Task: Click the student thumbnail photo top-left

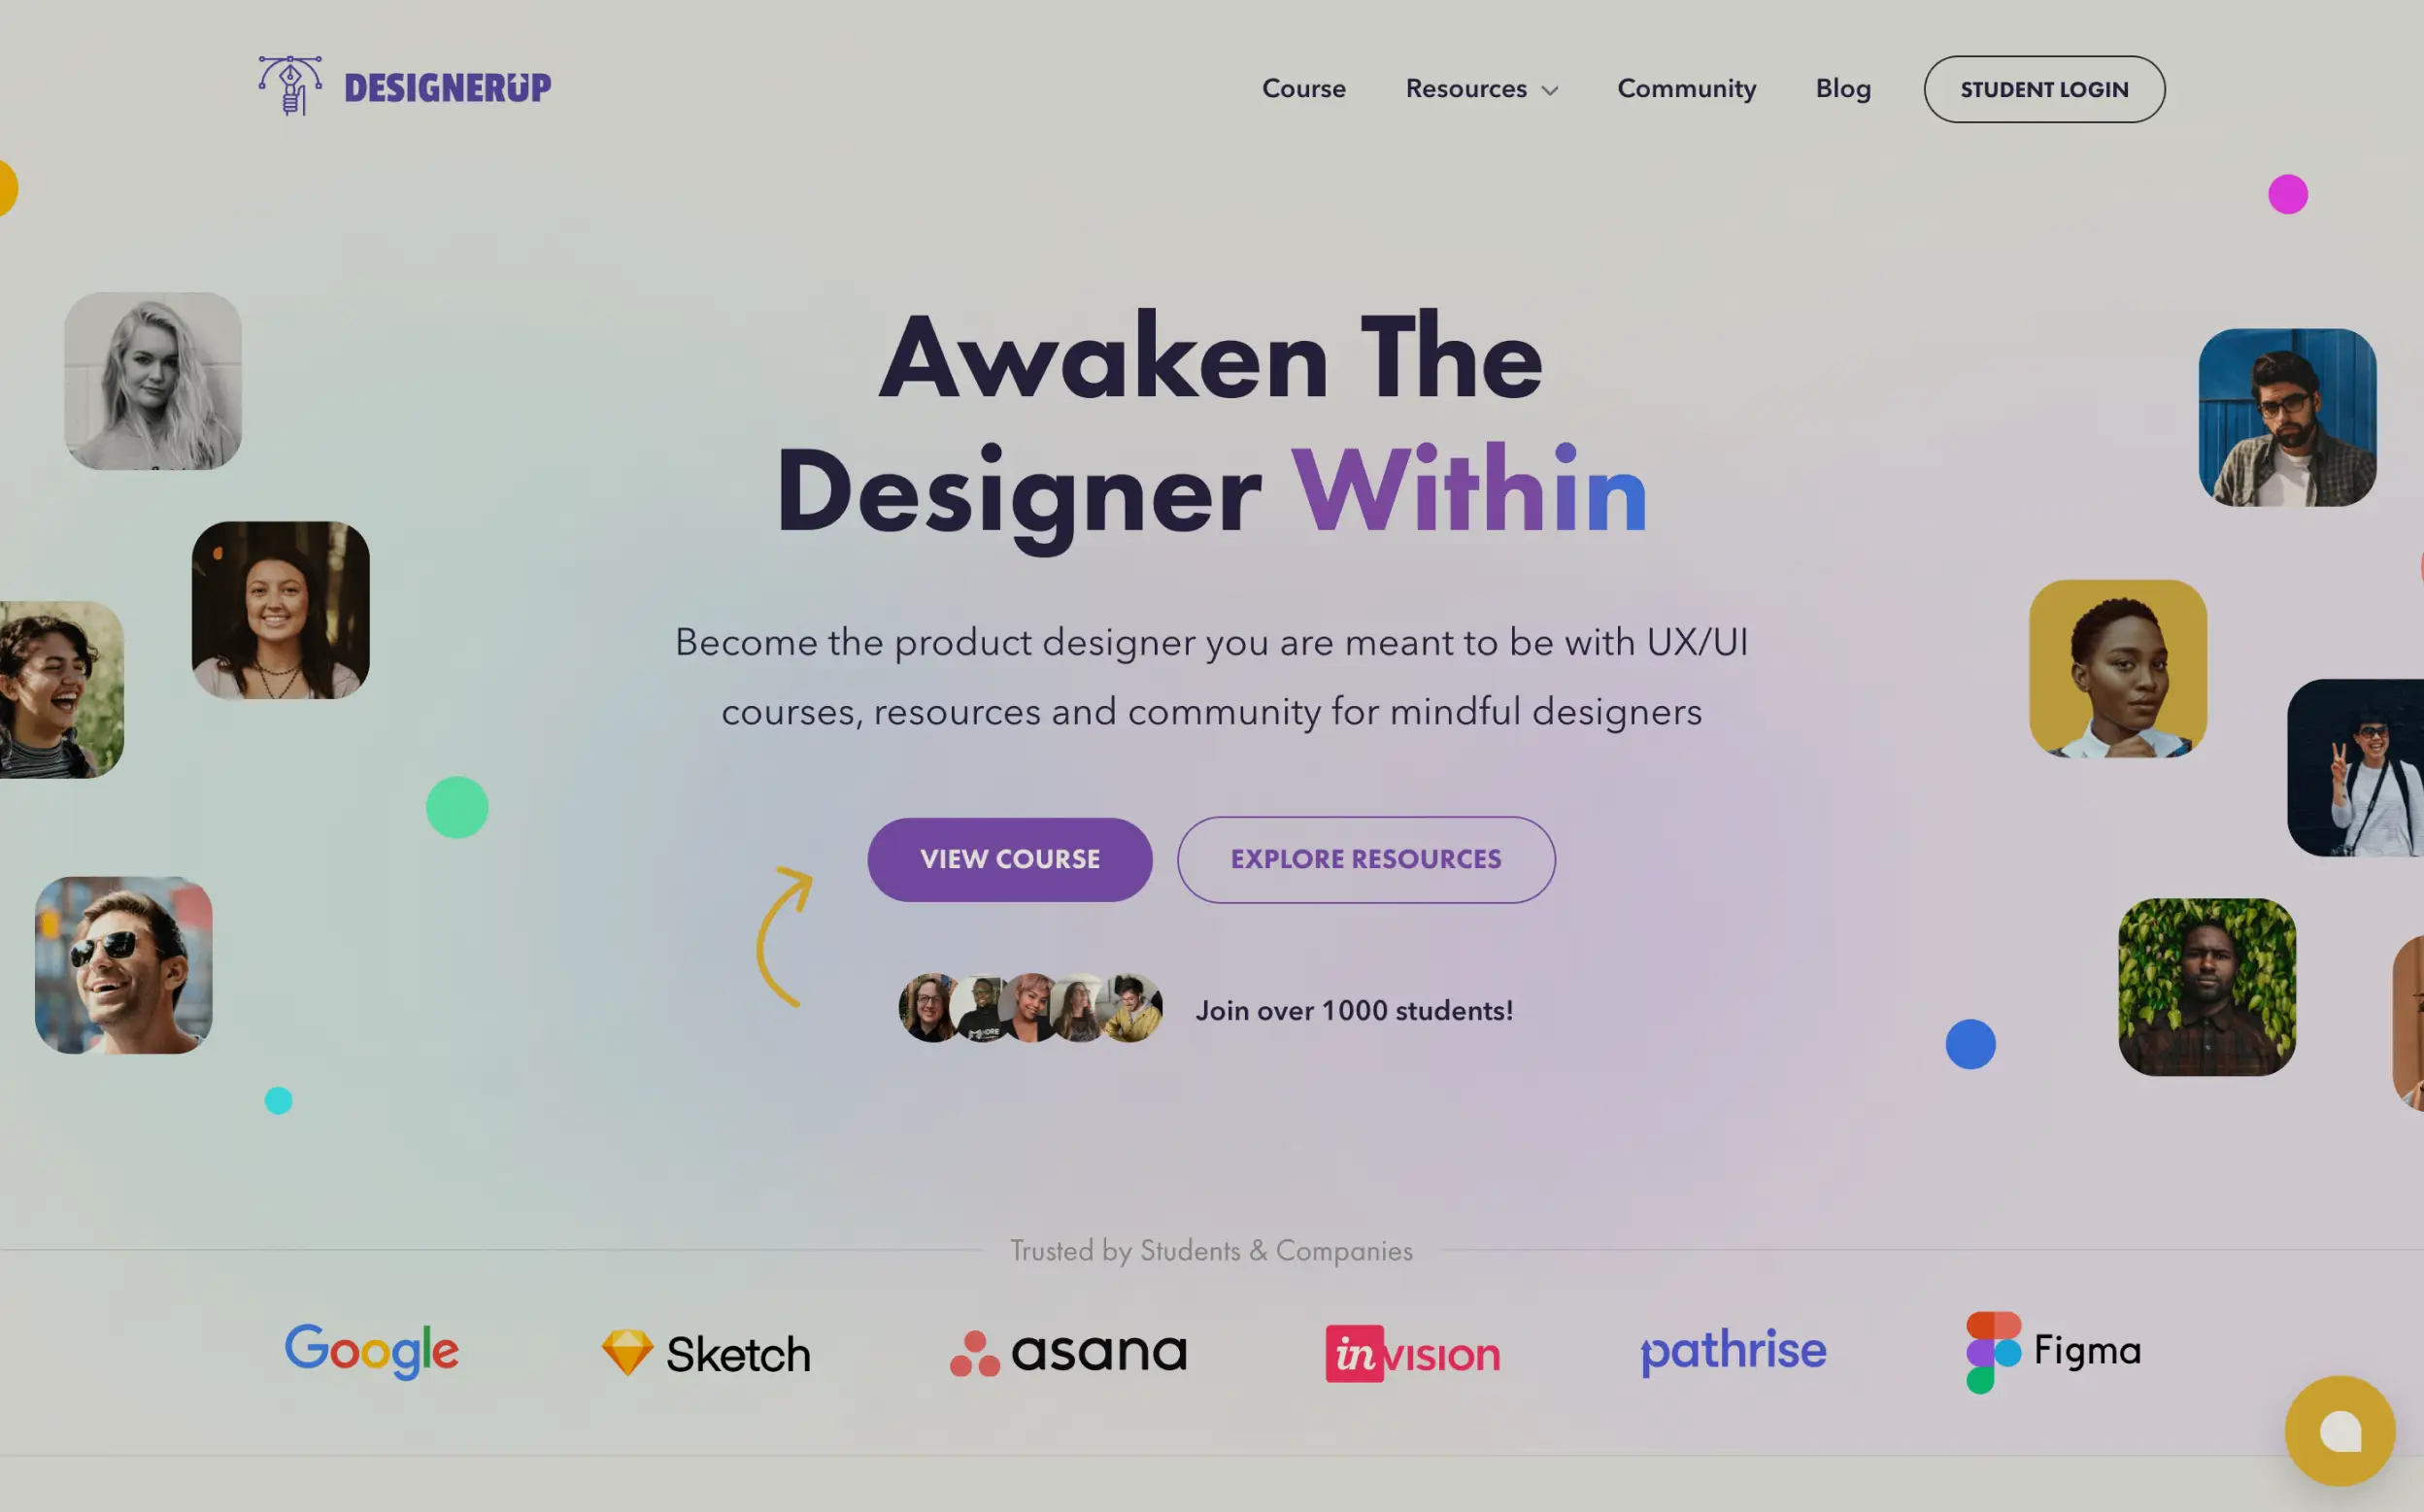Action: (153, 380)
